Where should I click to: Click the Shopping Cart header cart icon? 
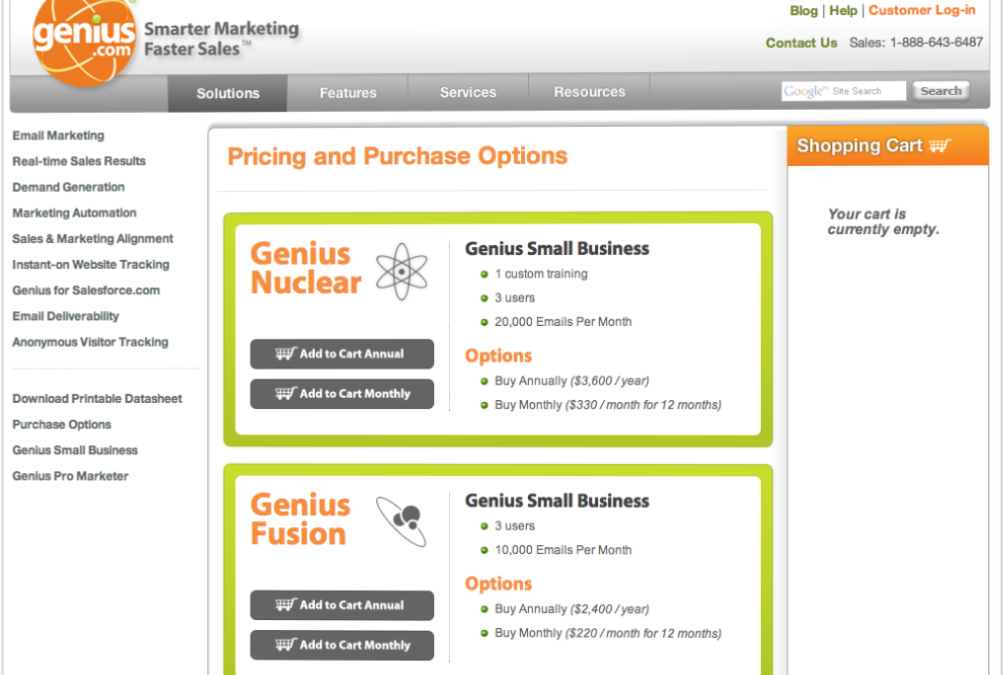pos(939,146)
